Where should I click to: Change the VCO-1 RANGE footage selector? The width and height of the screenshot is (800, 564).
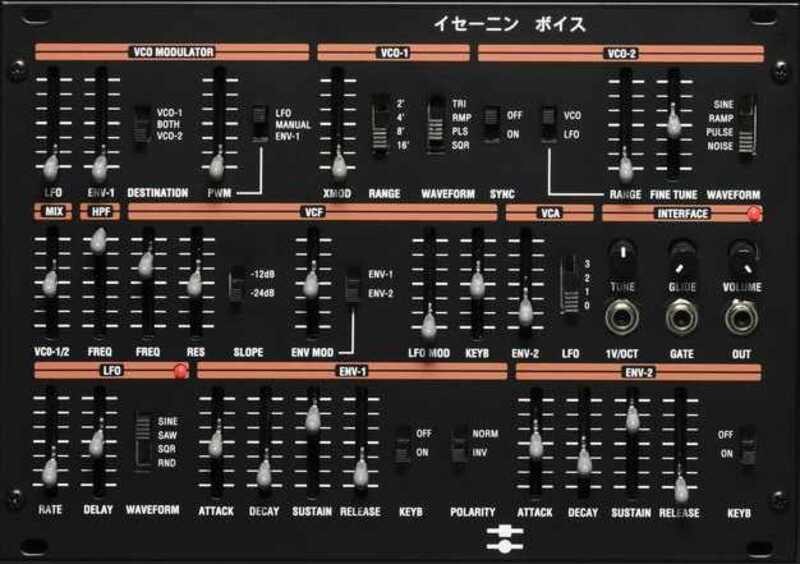pos(381,125)
